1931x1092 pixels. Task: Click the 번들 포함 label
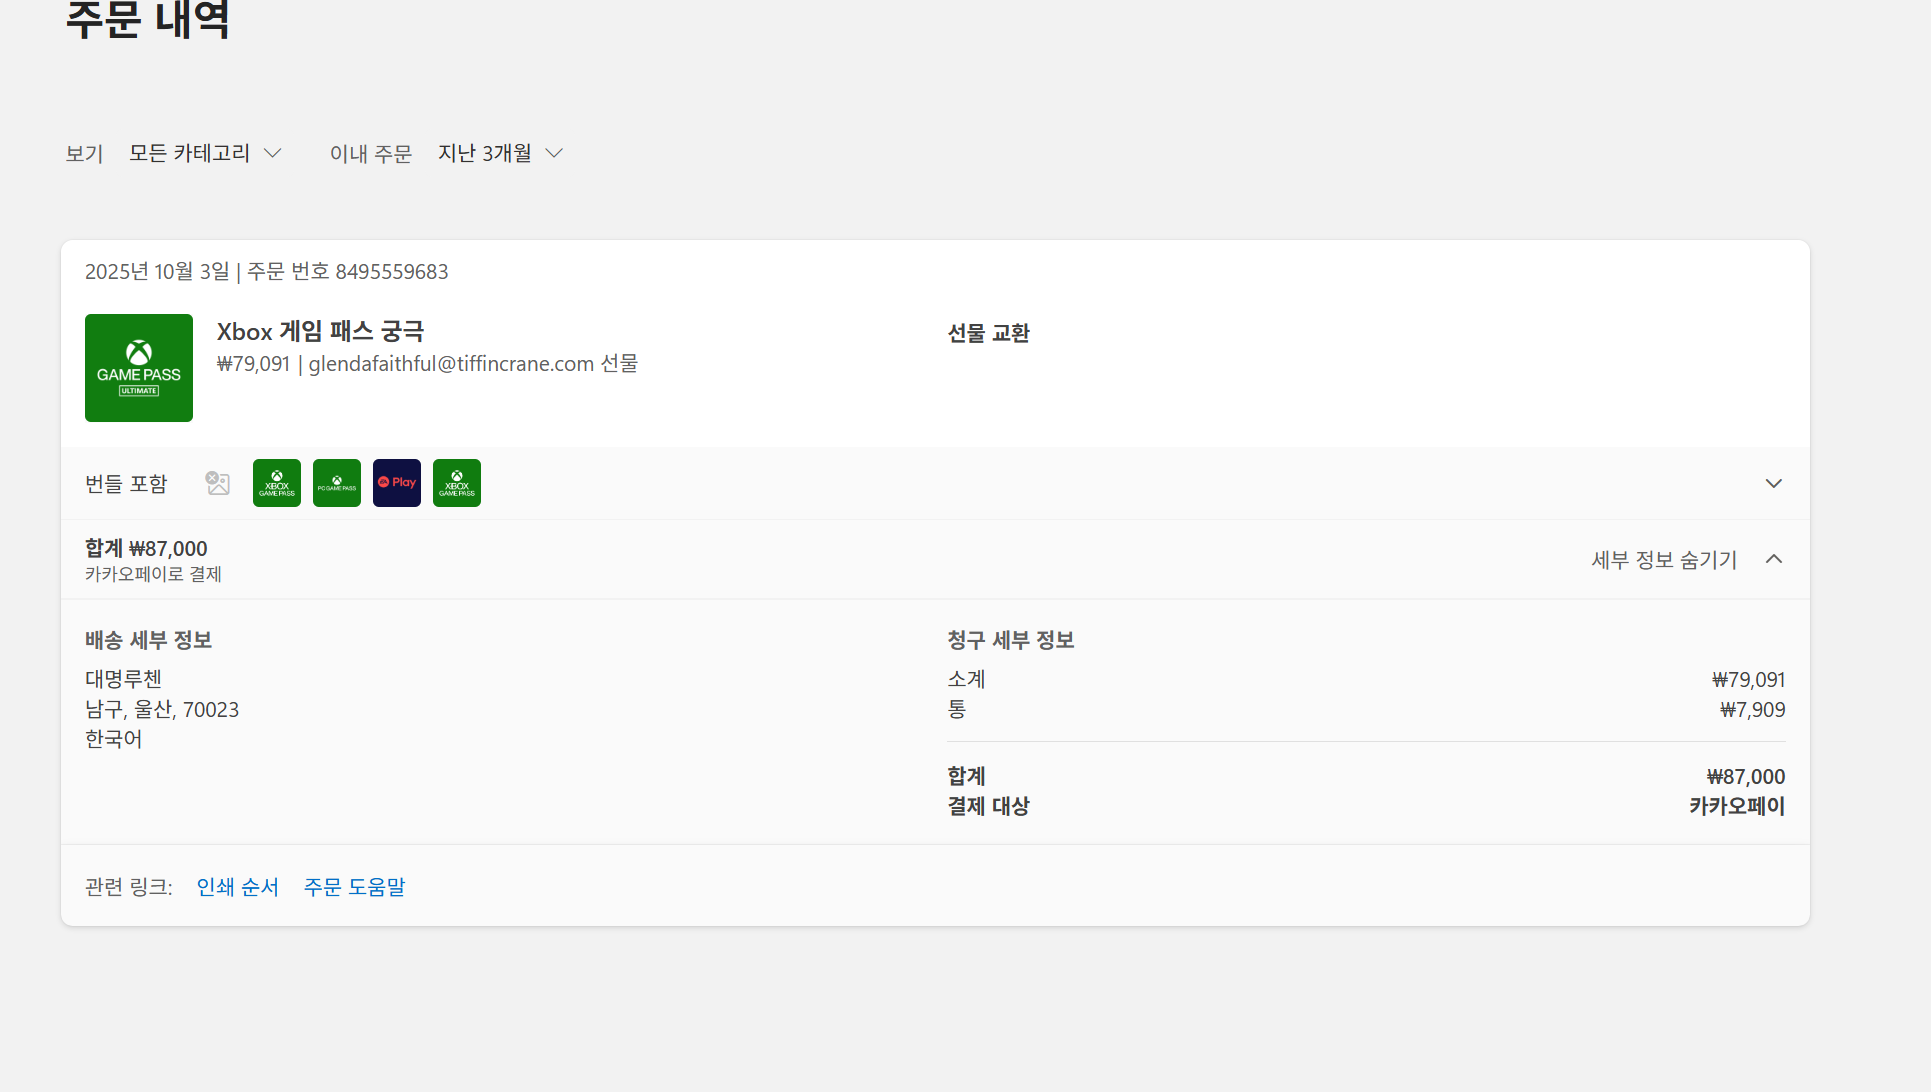click(x=126, y=484)
